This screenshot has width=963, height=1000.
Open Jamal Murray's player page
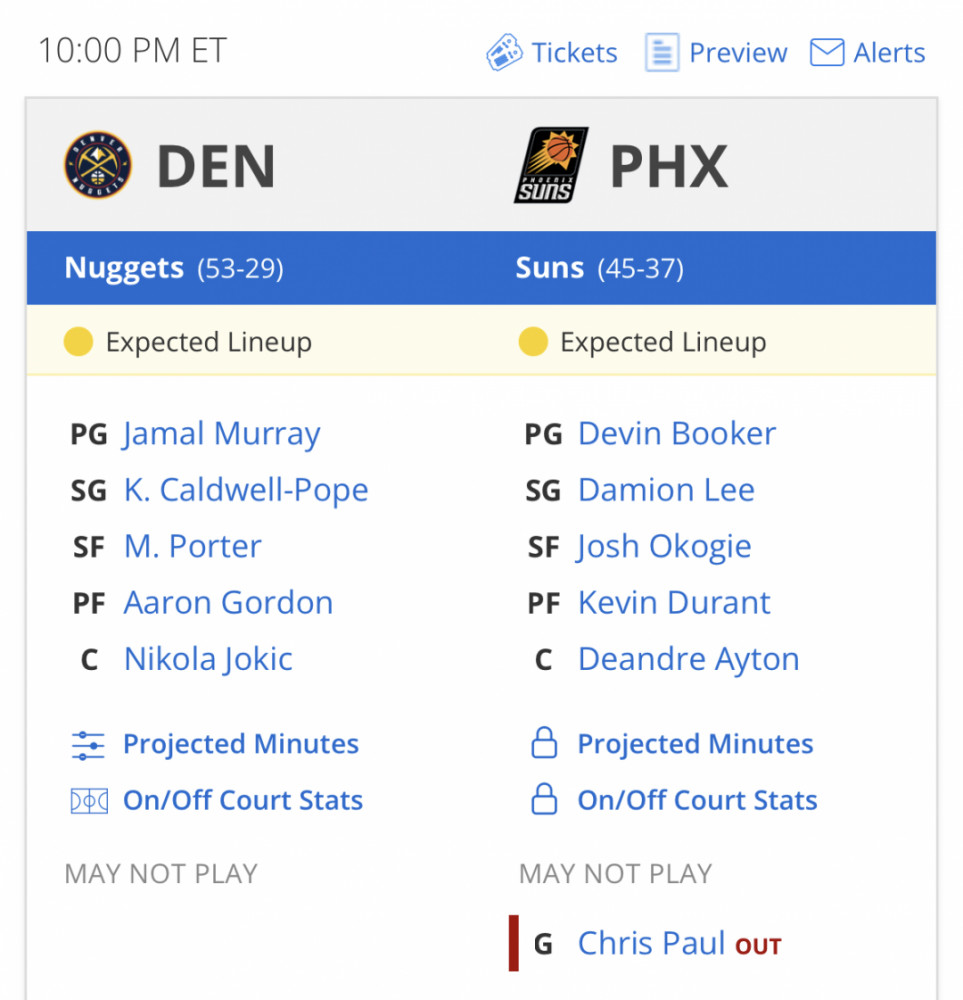222,434
